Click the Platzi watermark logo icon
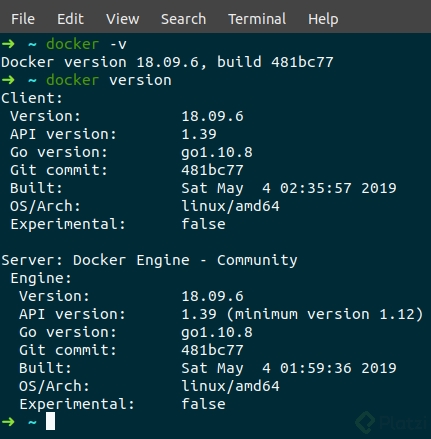 coord(365,422)
